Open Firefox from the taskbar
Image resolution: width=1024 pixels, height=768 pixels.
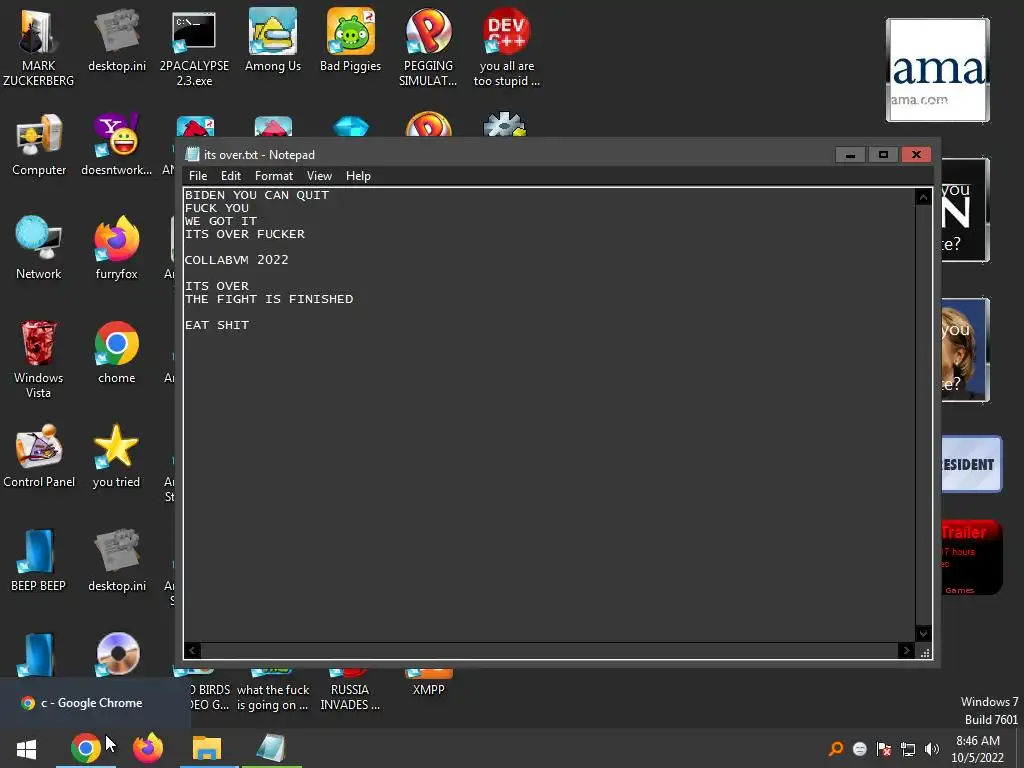pos(148,748)
